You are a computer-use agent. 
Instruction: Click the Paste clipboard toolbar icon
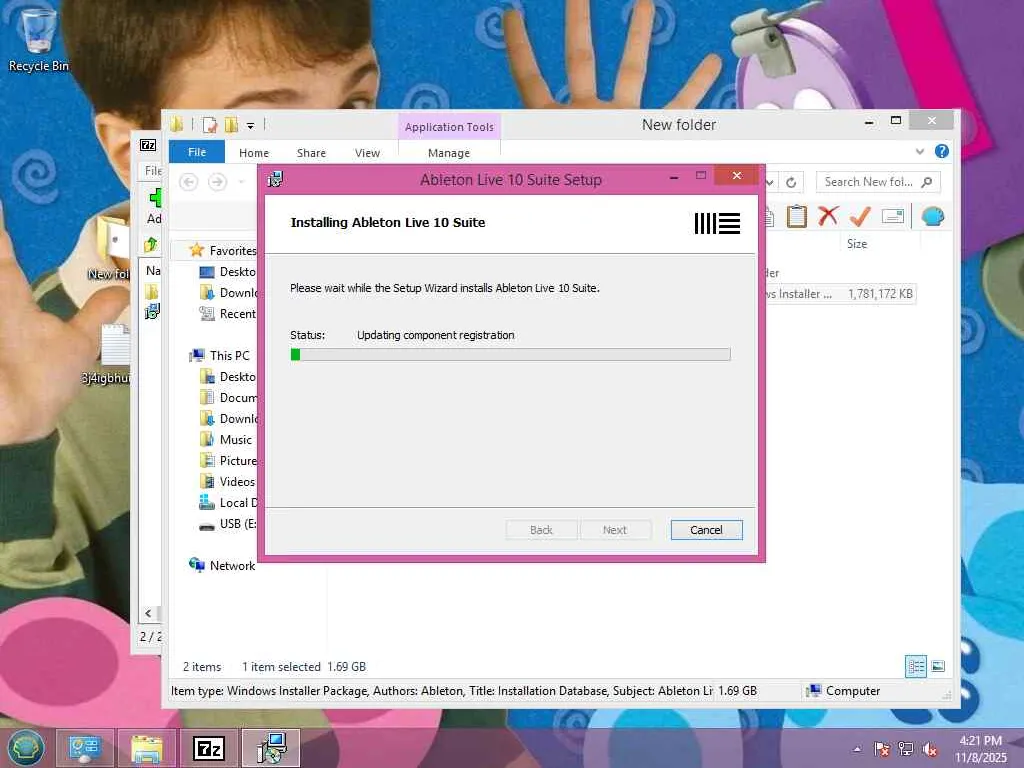tap(797, 216)
